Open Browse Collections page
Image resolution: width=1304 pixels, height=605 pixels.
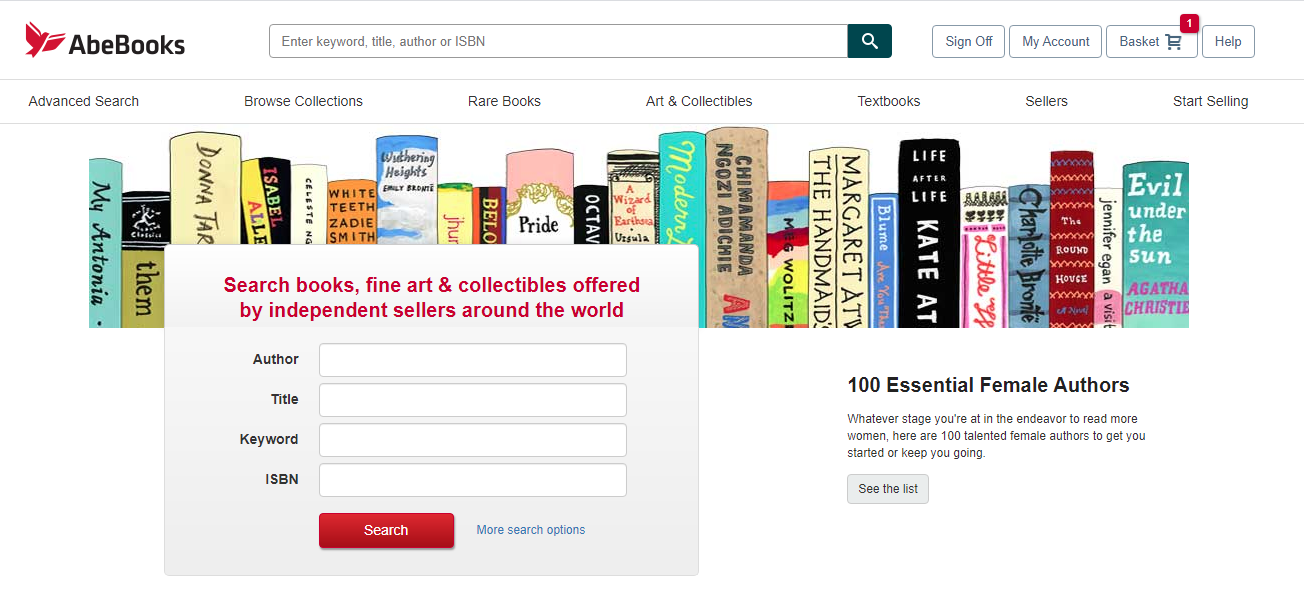303,101
